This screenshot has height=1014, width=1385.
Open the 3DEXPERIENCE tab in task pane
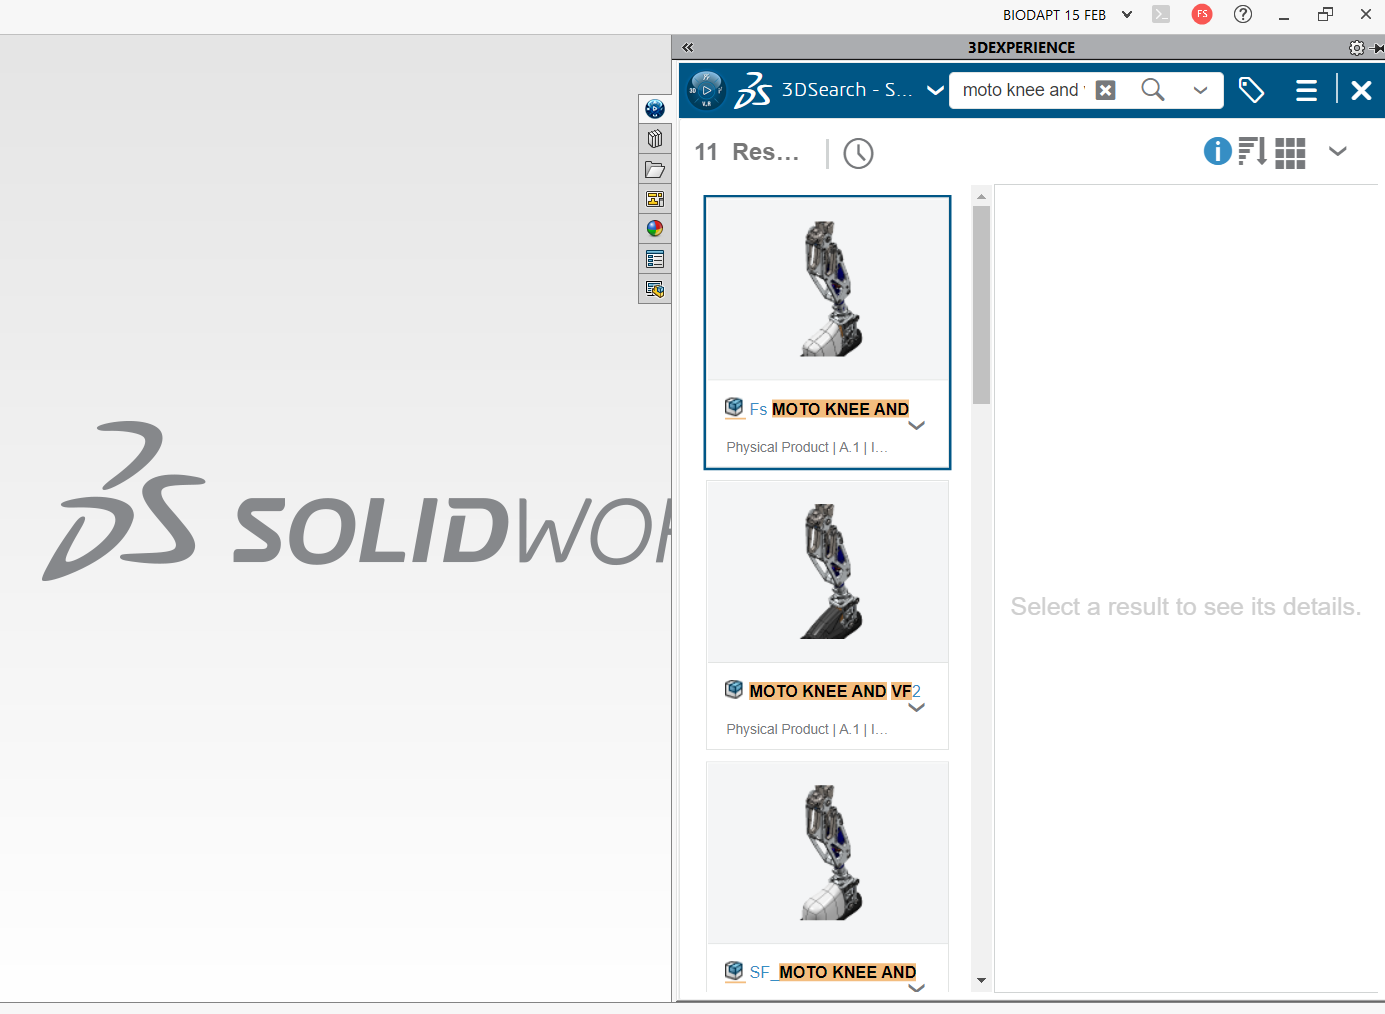pos(655,109)
